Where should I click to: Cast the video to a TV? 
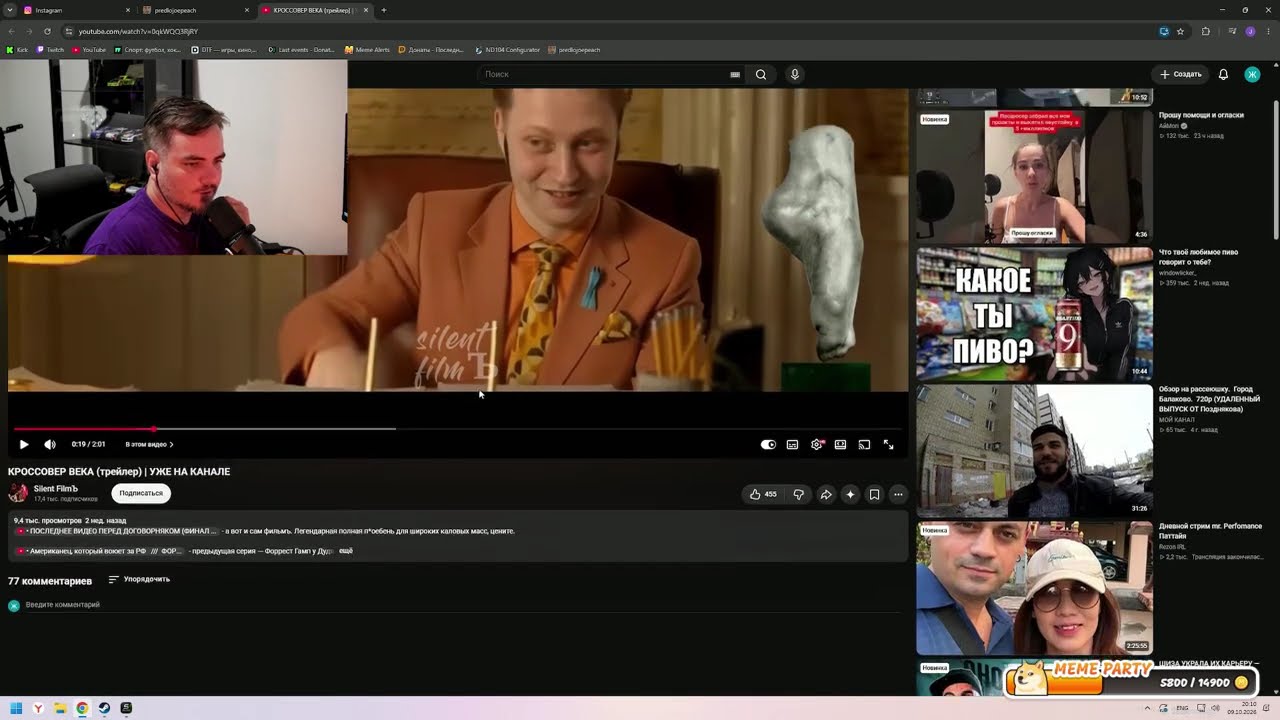pyautogui.click(x=864, y=444)
